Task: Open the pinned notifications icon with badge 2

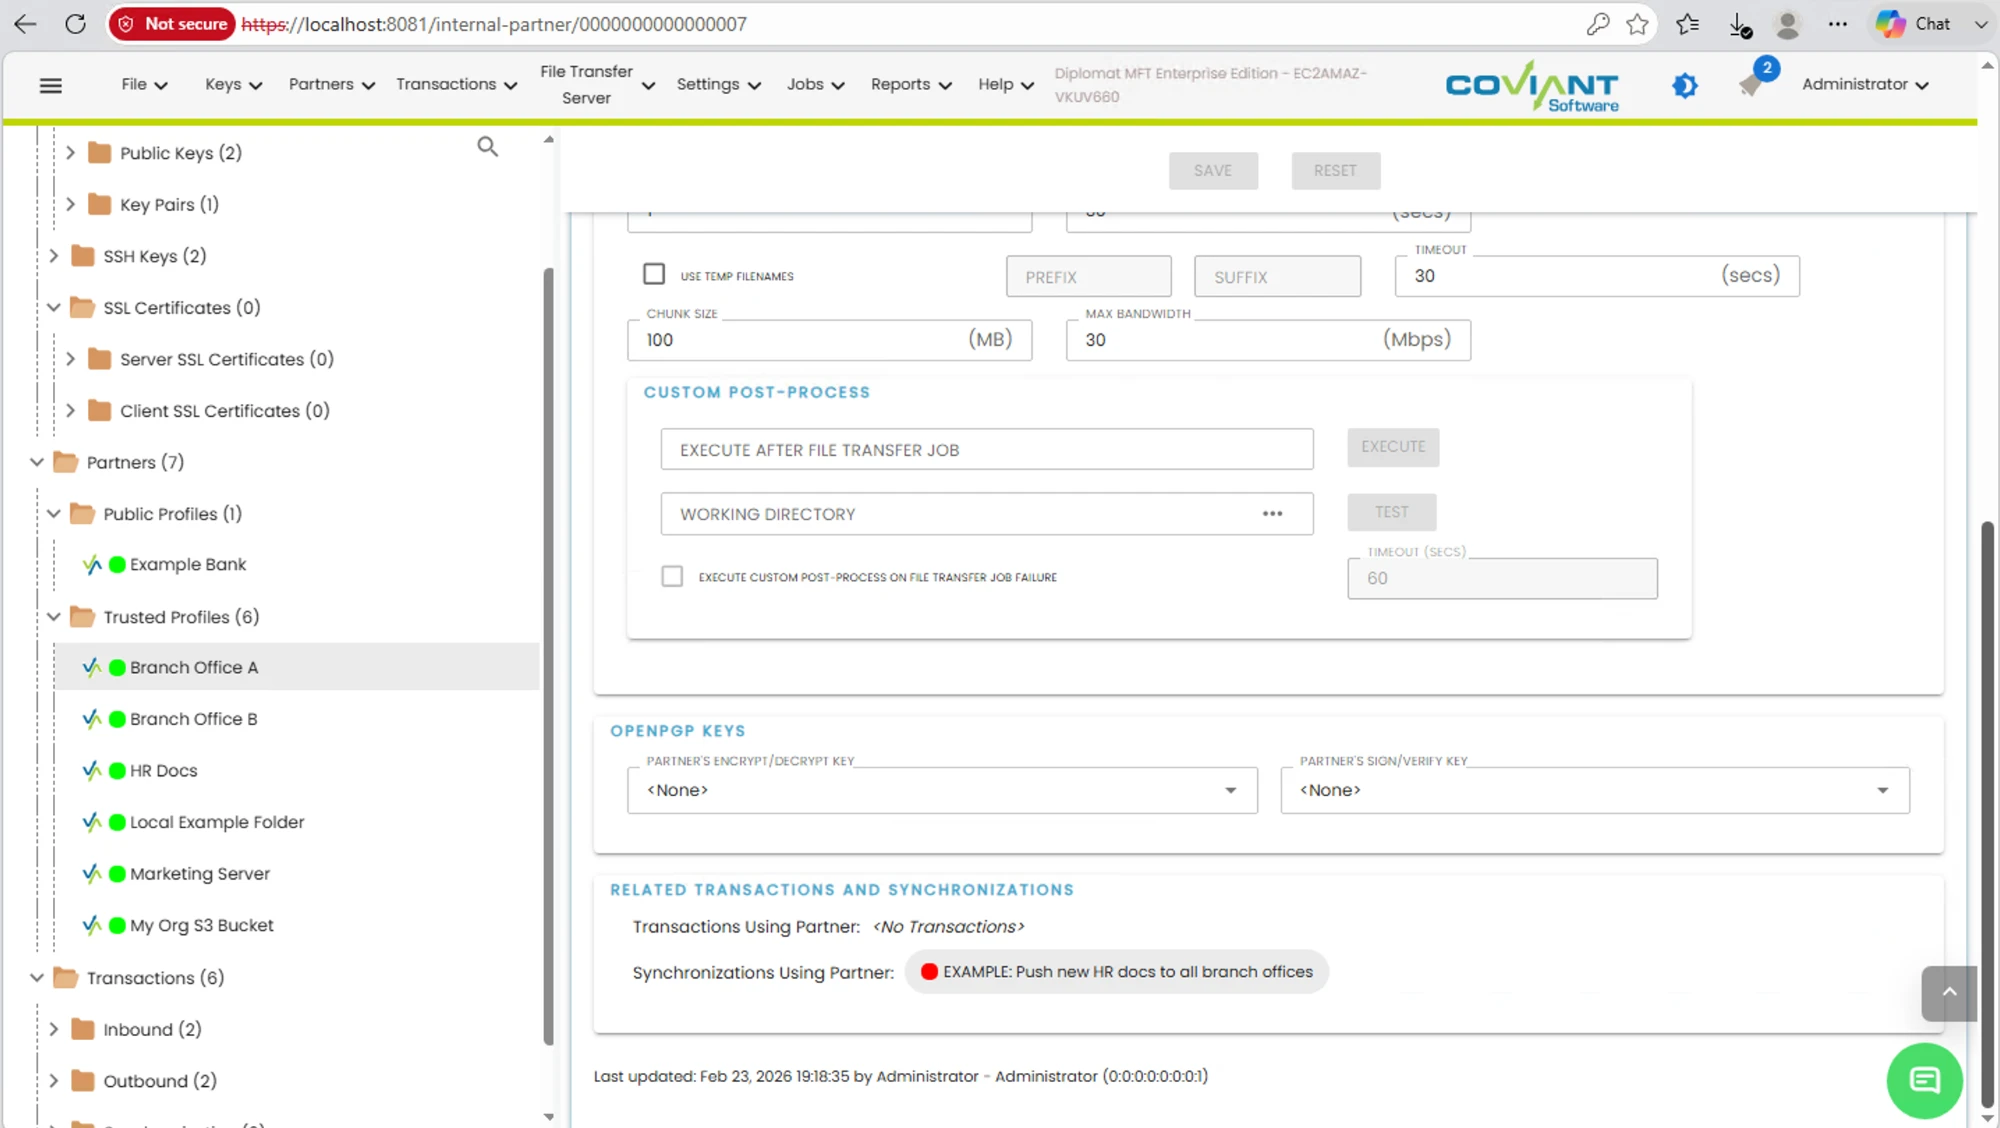Action: [1751, 85]
